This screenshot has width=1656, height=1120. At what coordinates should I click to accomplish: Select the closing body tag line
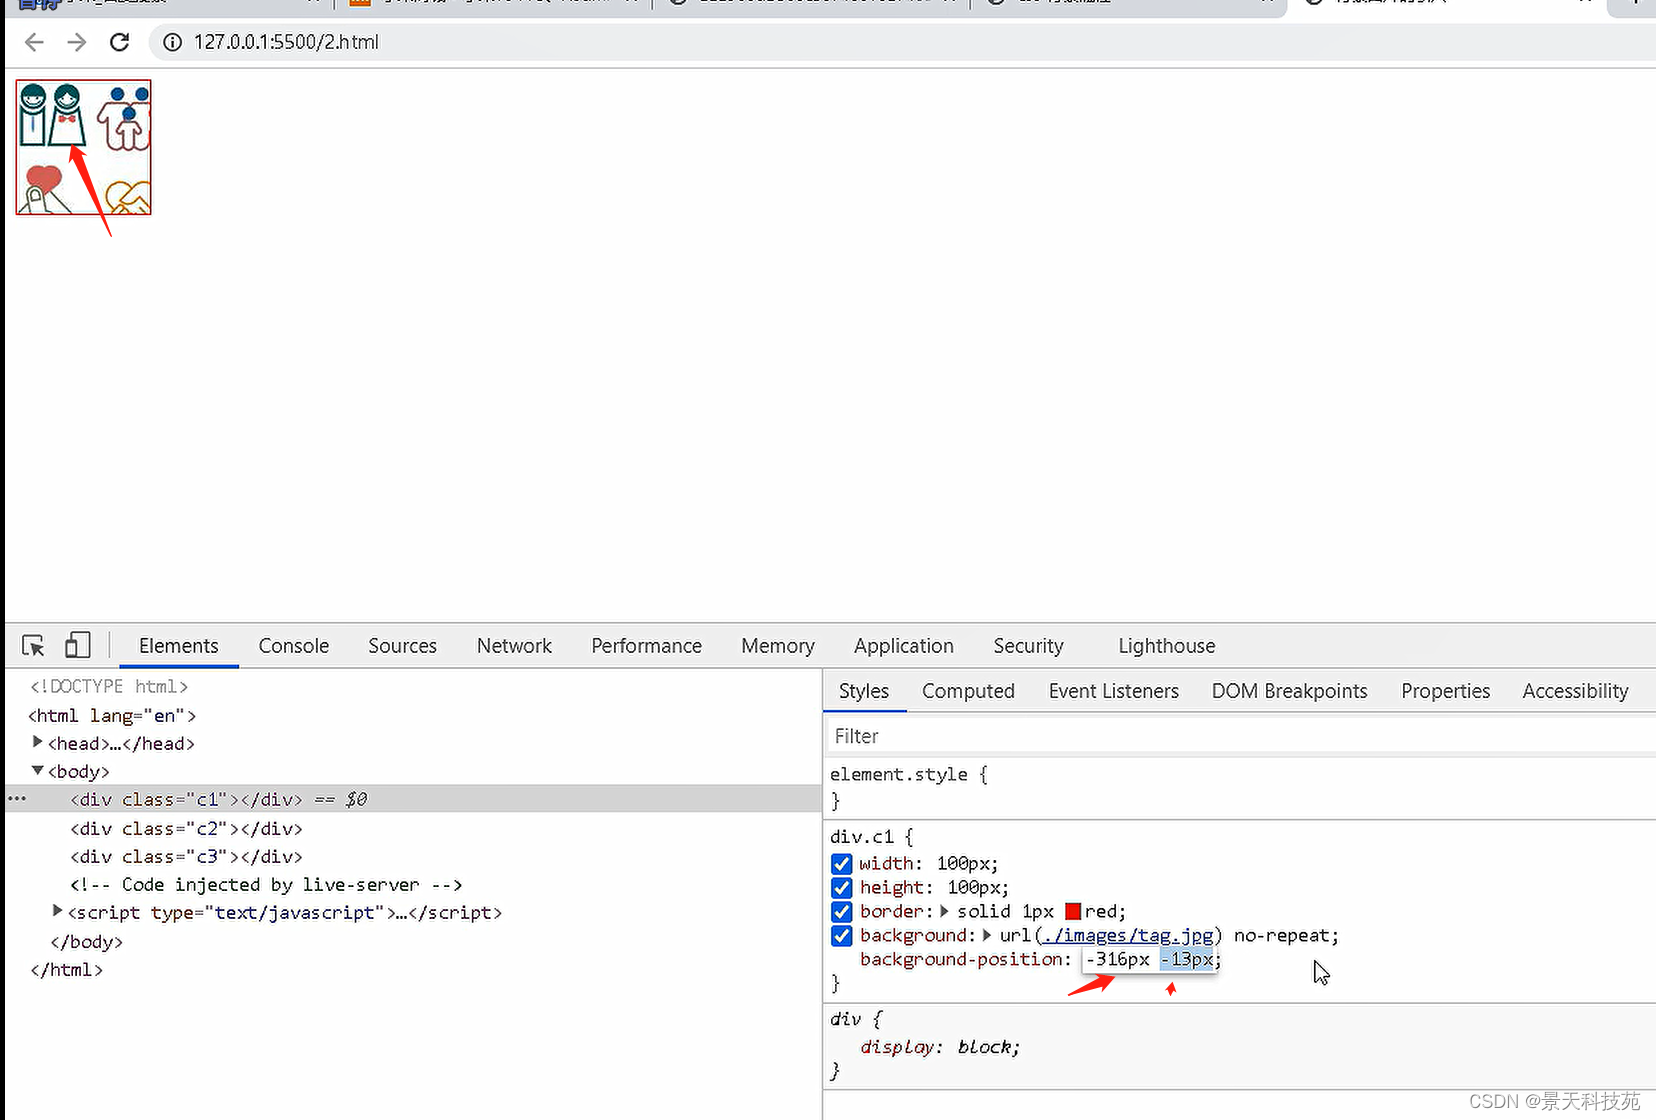click(x=87, y=942)
